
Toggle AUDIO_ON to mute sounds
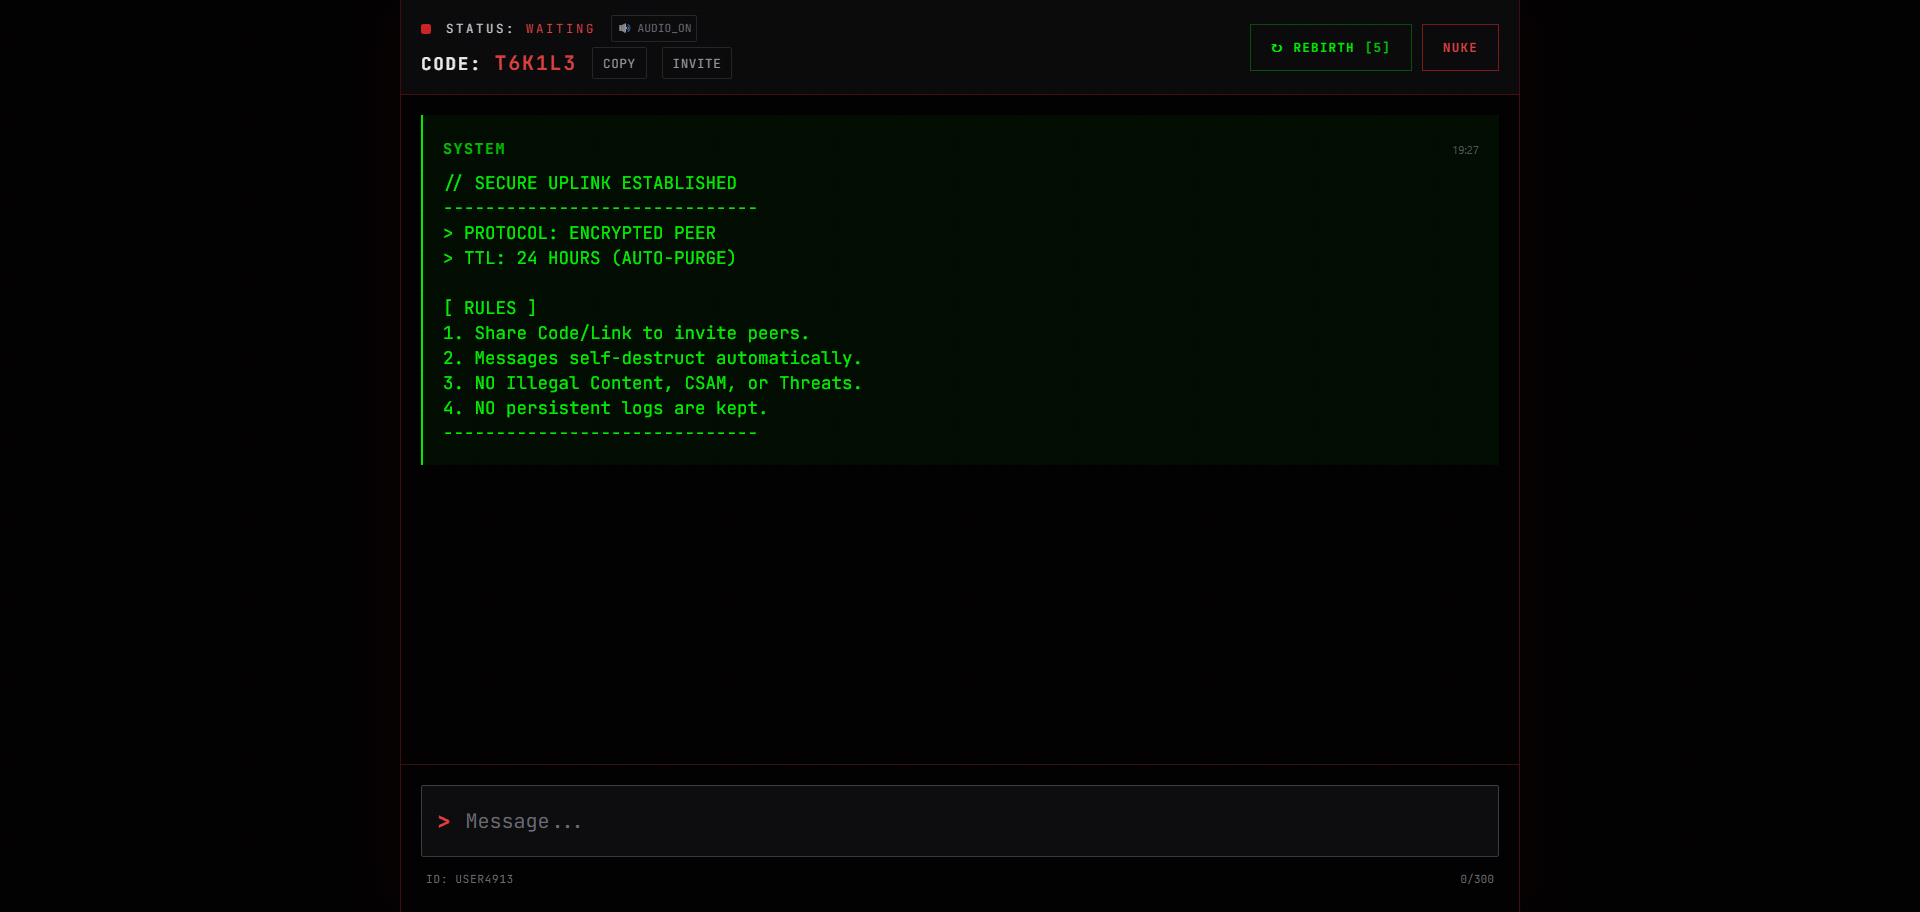(654, 28)
